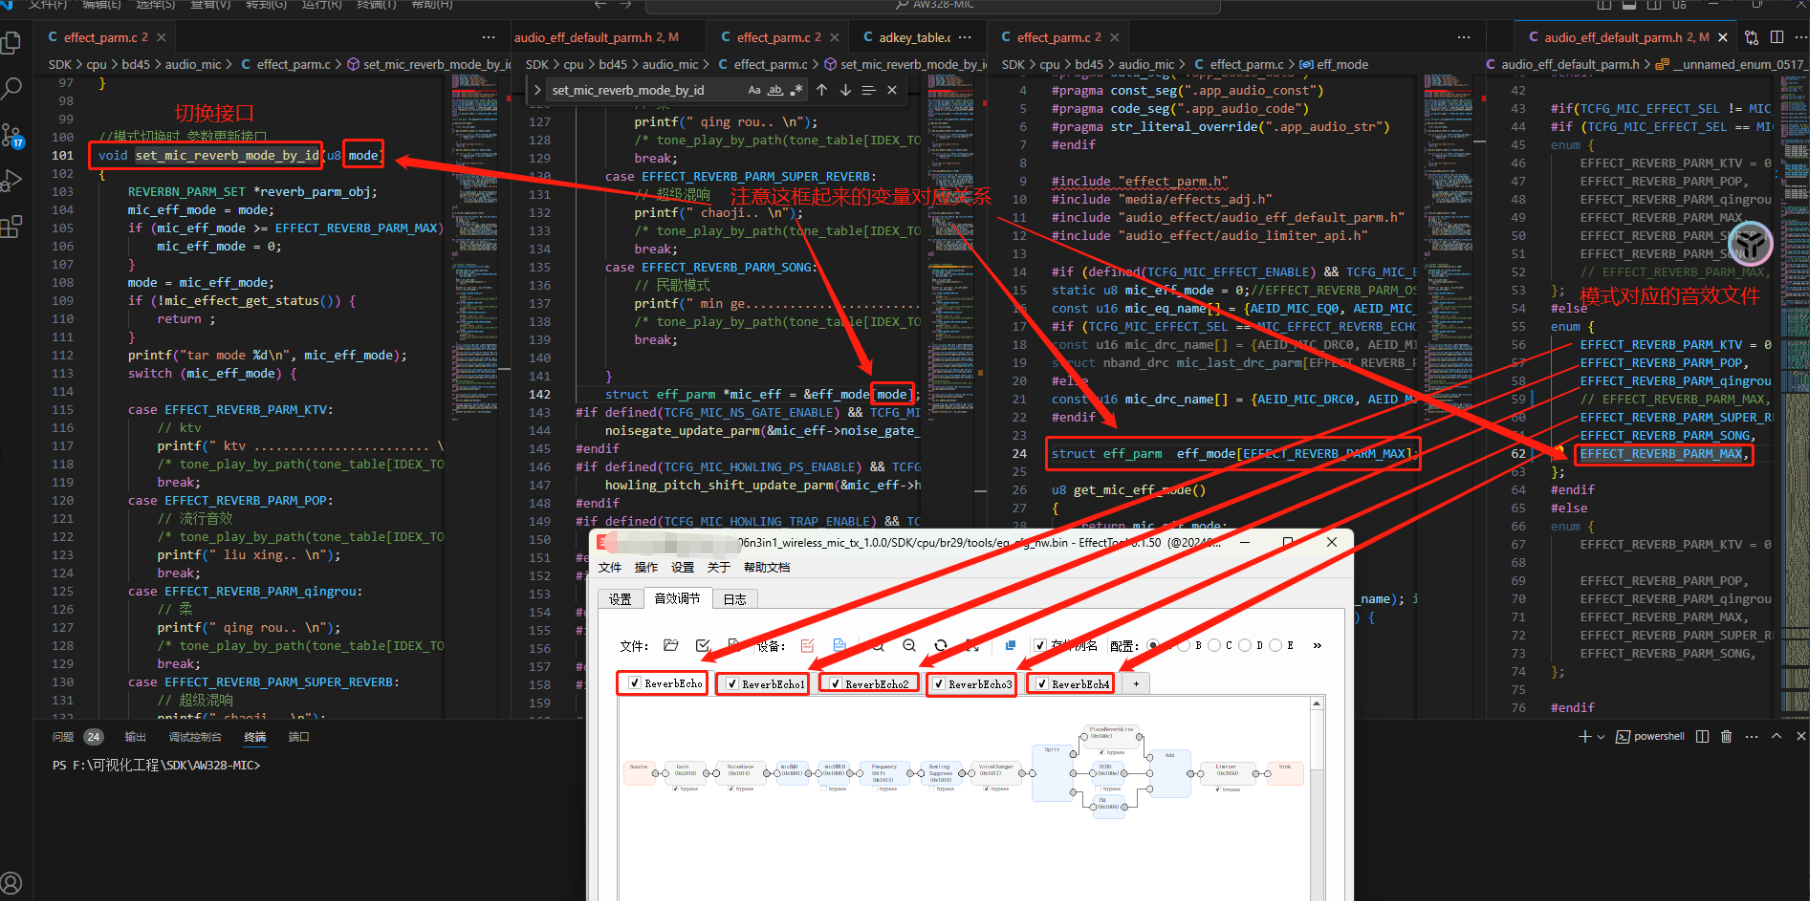Click the split editor icon in the last group
This screenshot has height=901, width=1810.
coord(1776,37)
